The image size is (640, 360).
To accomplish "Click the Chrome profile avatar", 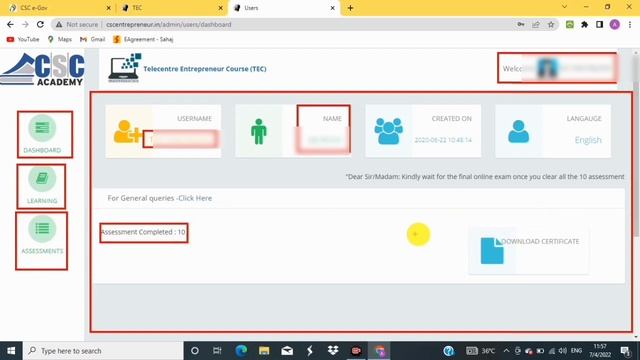I will [614, 24].
